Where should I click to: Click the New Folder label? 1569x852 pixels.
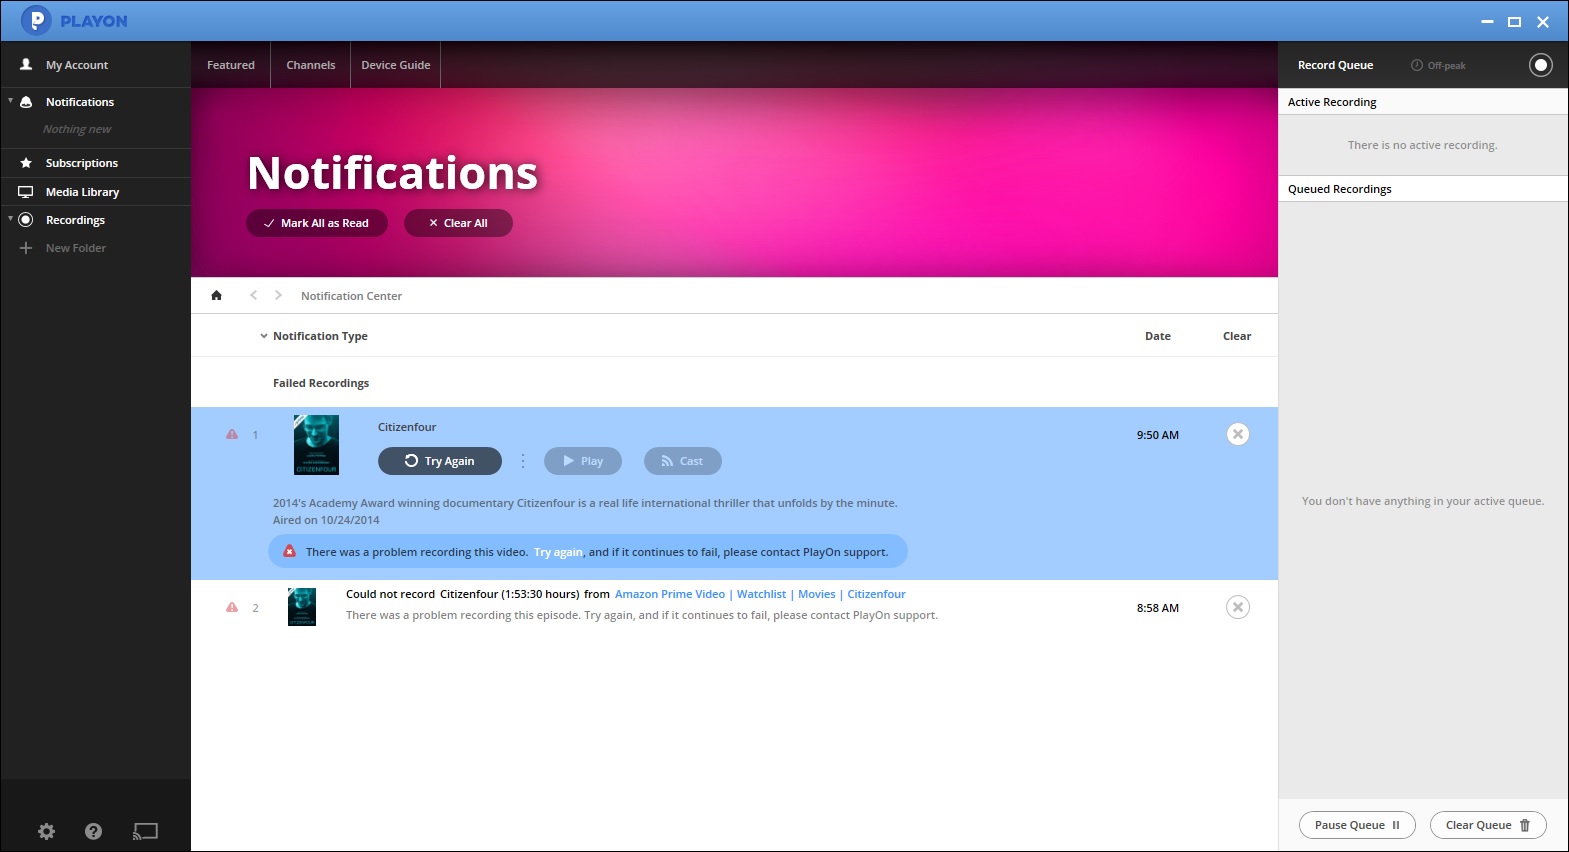[76, 248]
